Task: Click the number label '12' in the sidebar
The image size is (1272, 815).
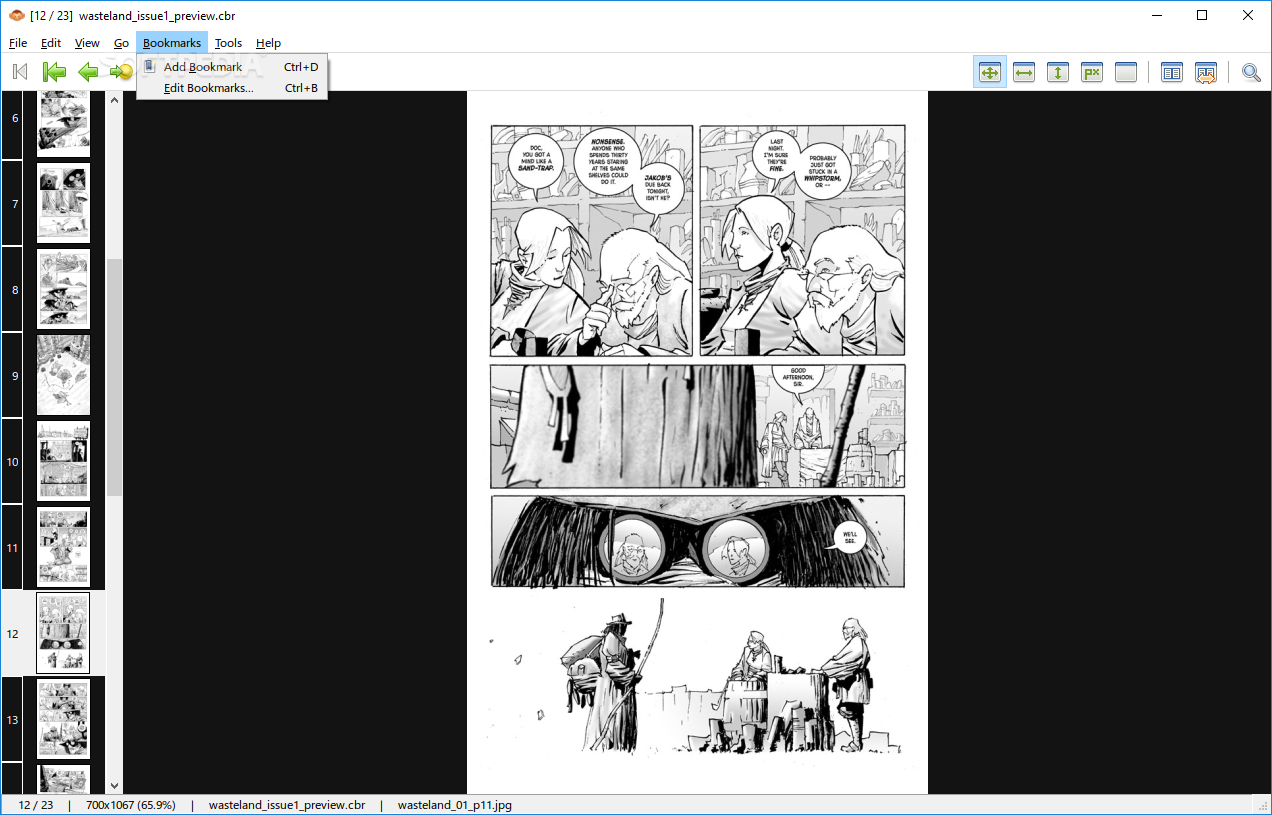Action: [12, 634]
